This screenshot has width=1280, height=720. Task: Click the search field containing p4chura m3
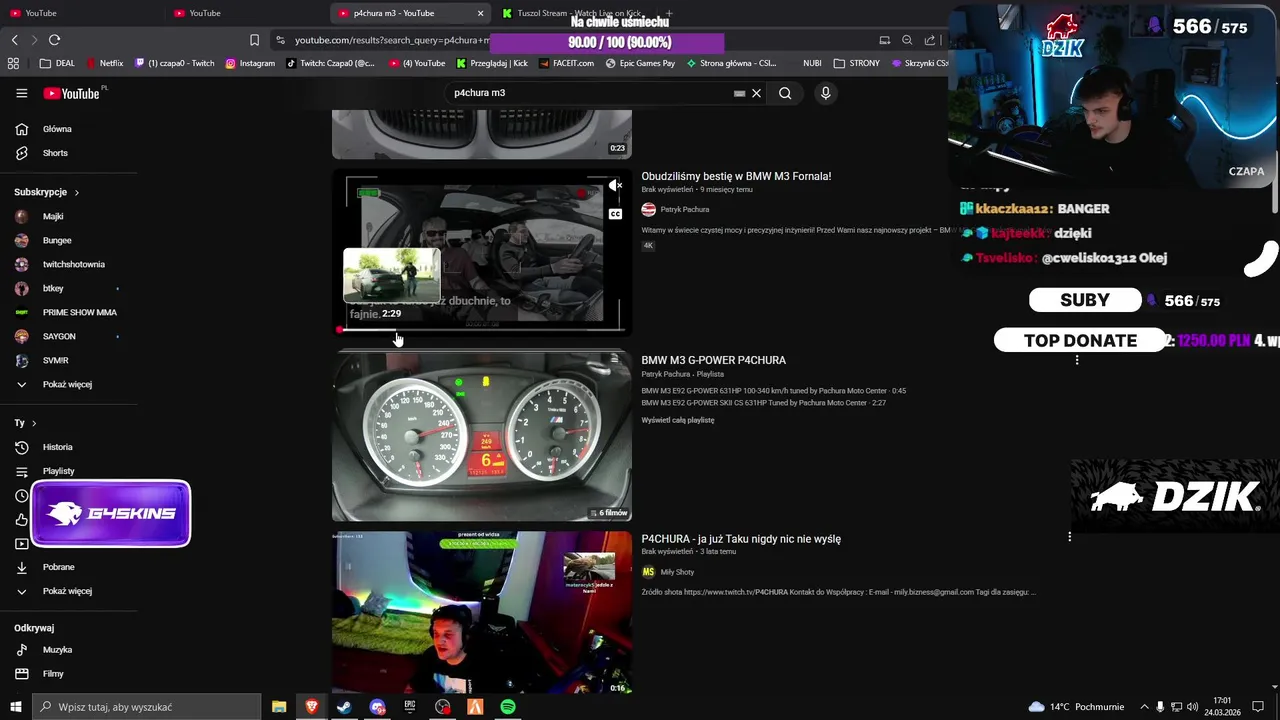coord(590,93)
